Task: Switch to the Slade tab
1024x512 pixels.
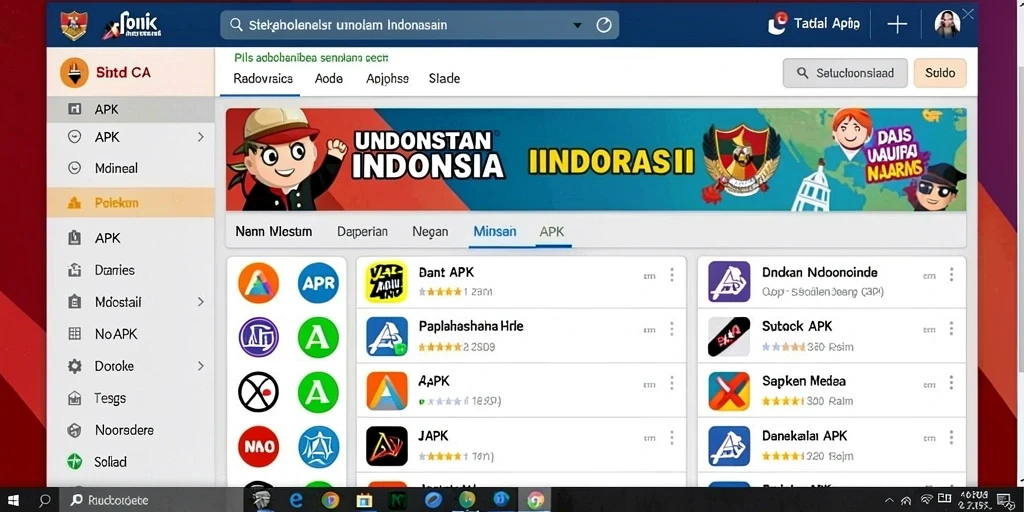Action: (x=444, y=78)
